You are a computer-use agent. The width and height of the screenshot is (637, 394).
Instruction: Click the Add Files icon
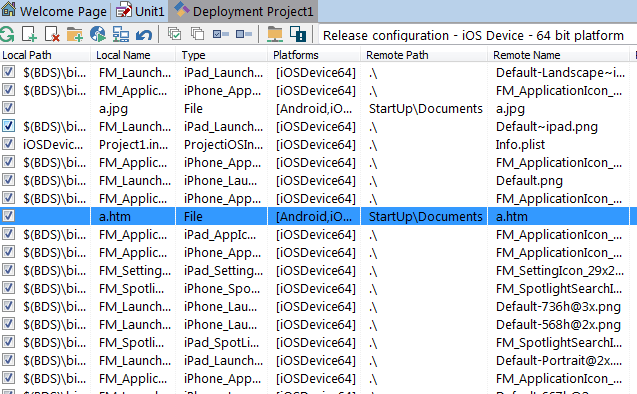pos(29,35)
